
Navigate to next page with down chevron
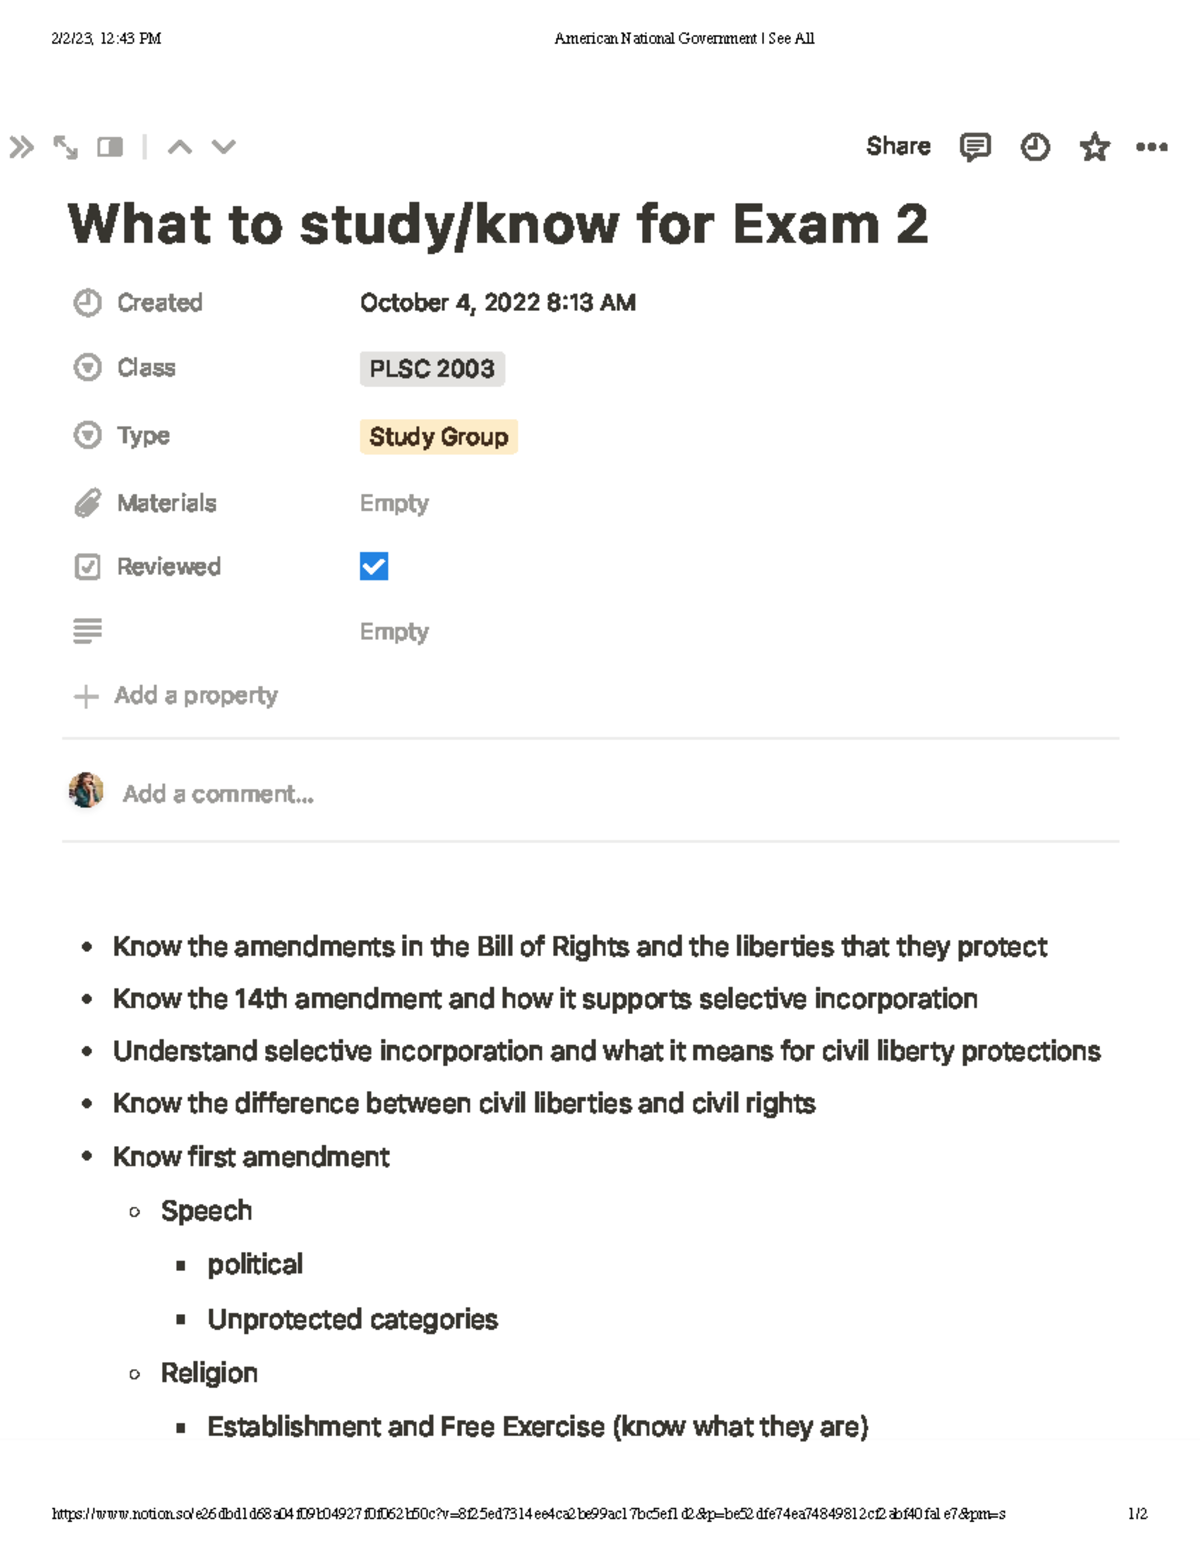pos(221,147)
